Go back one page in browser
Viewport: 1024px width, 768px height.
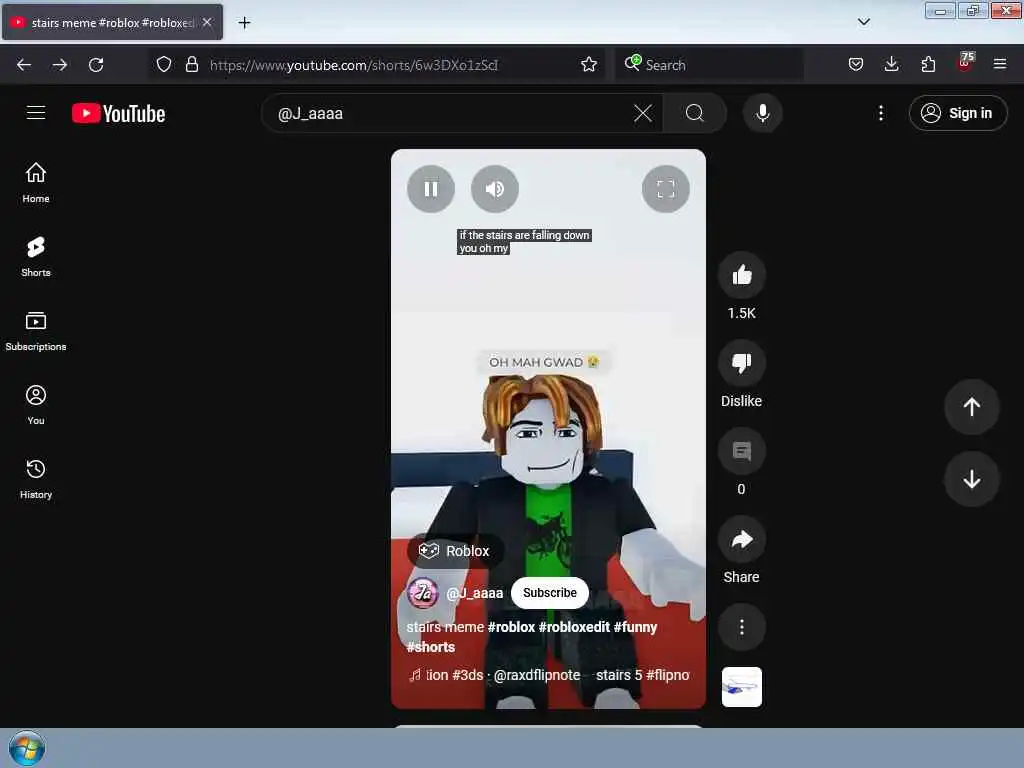point(24,65)
